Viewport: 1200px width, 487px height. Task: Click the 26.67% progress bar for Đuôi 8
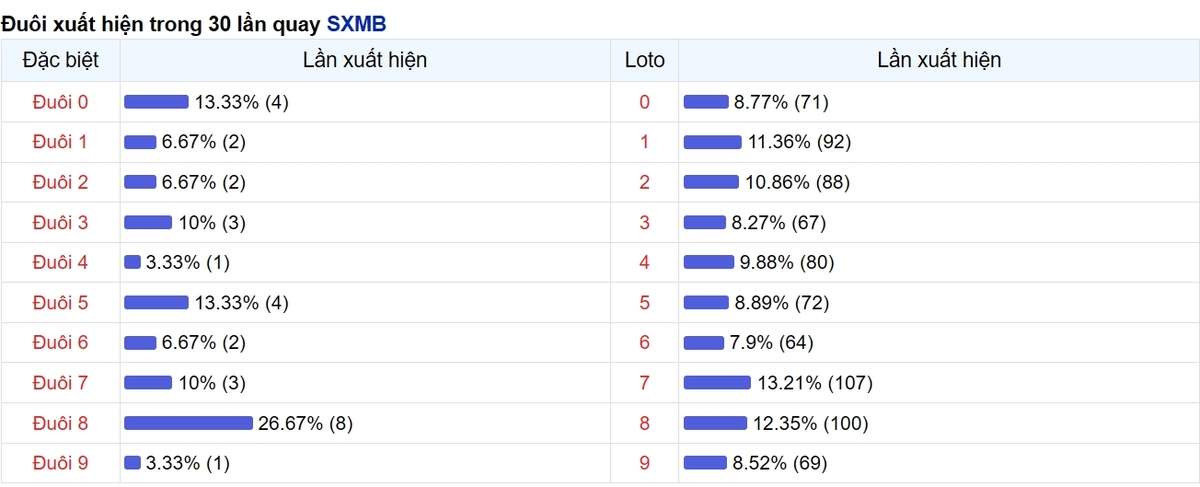(x=188, y=423)
